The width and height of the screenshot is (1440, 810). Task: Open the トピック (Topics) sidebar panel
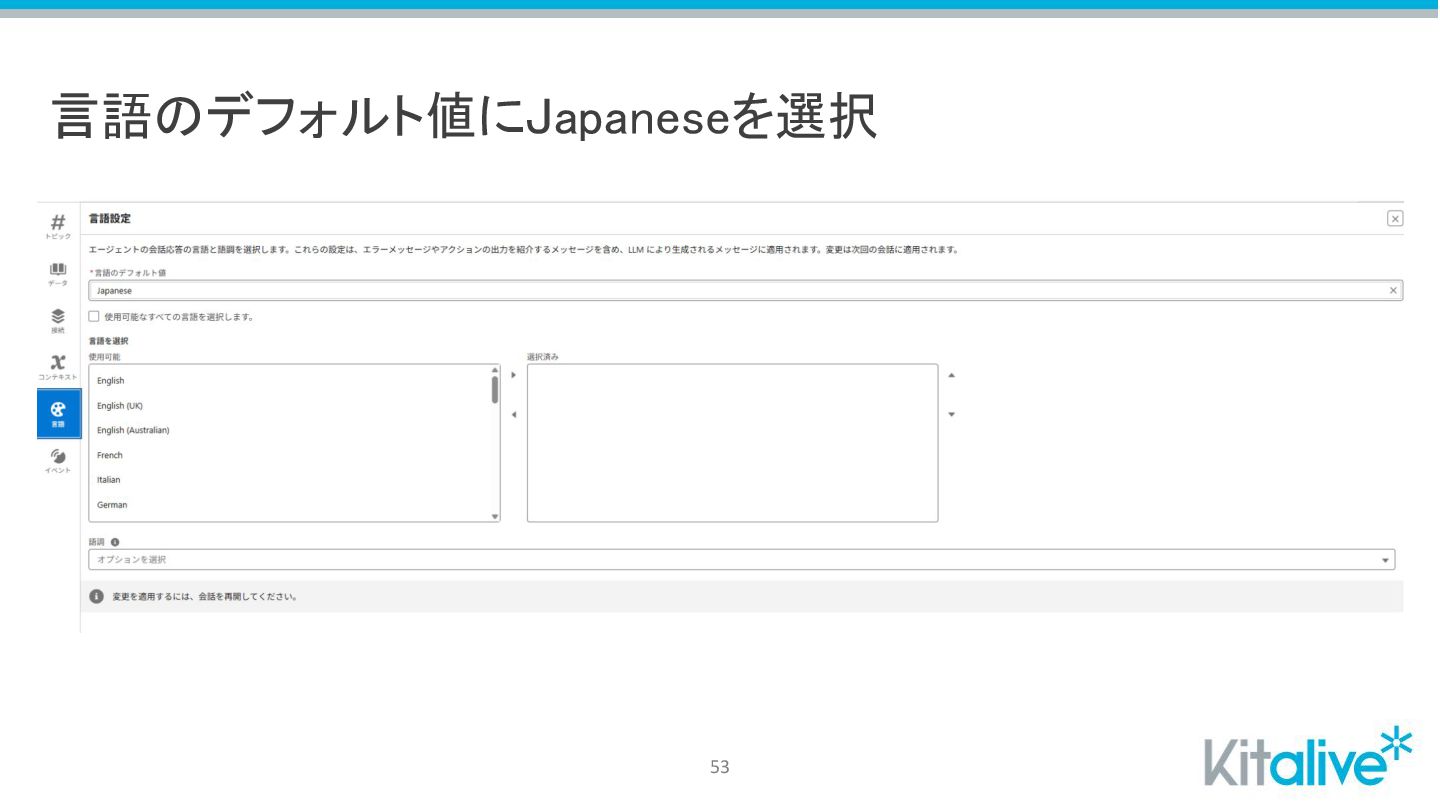(x=58, y=226)
